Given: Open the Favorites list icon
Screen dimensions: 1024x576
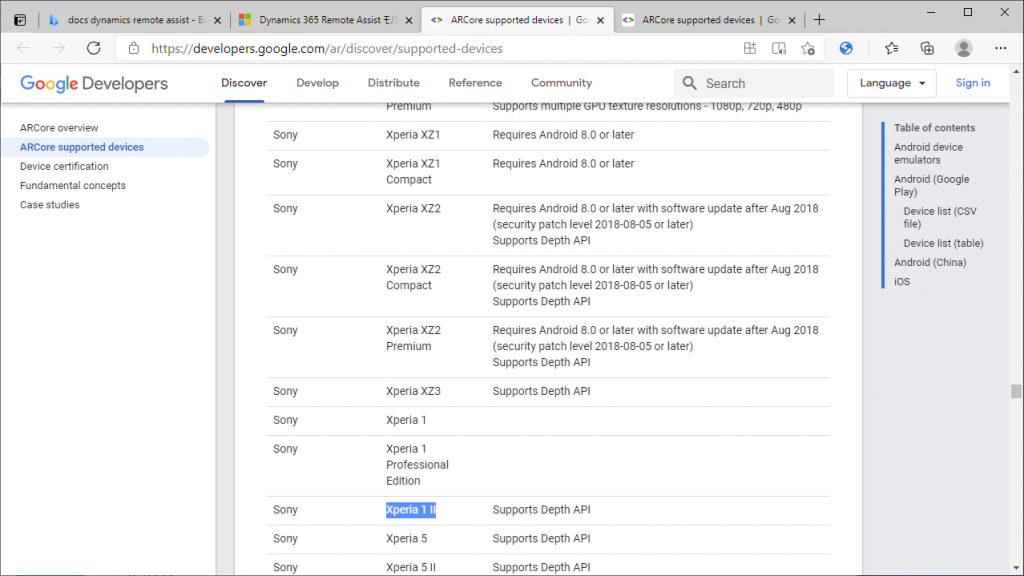Looking at the screenshot, I should (891, 48).
